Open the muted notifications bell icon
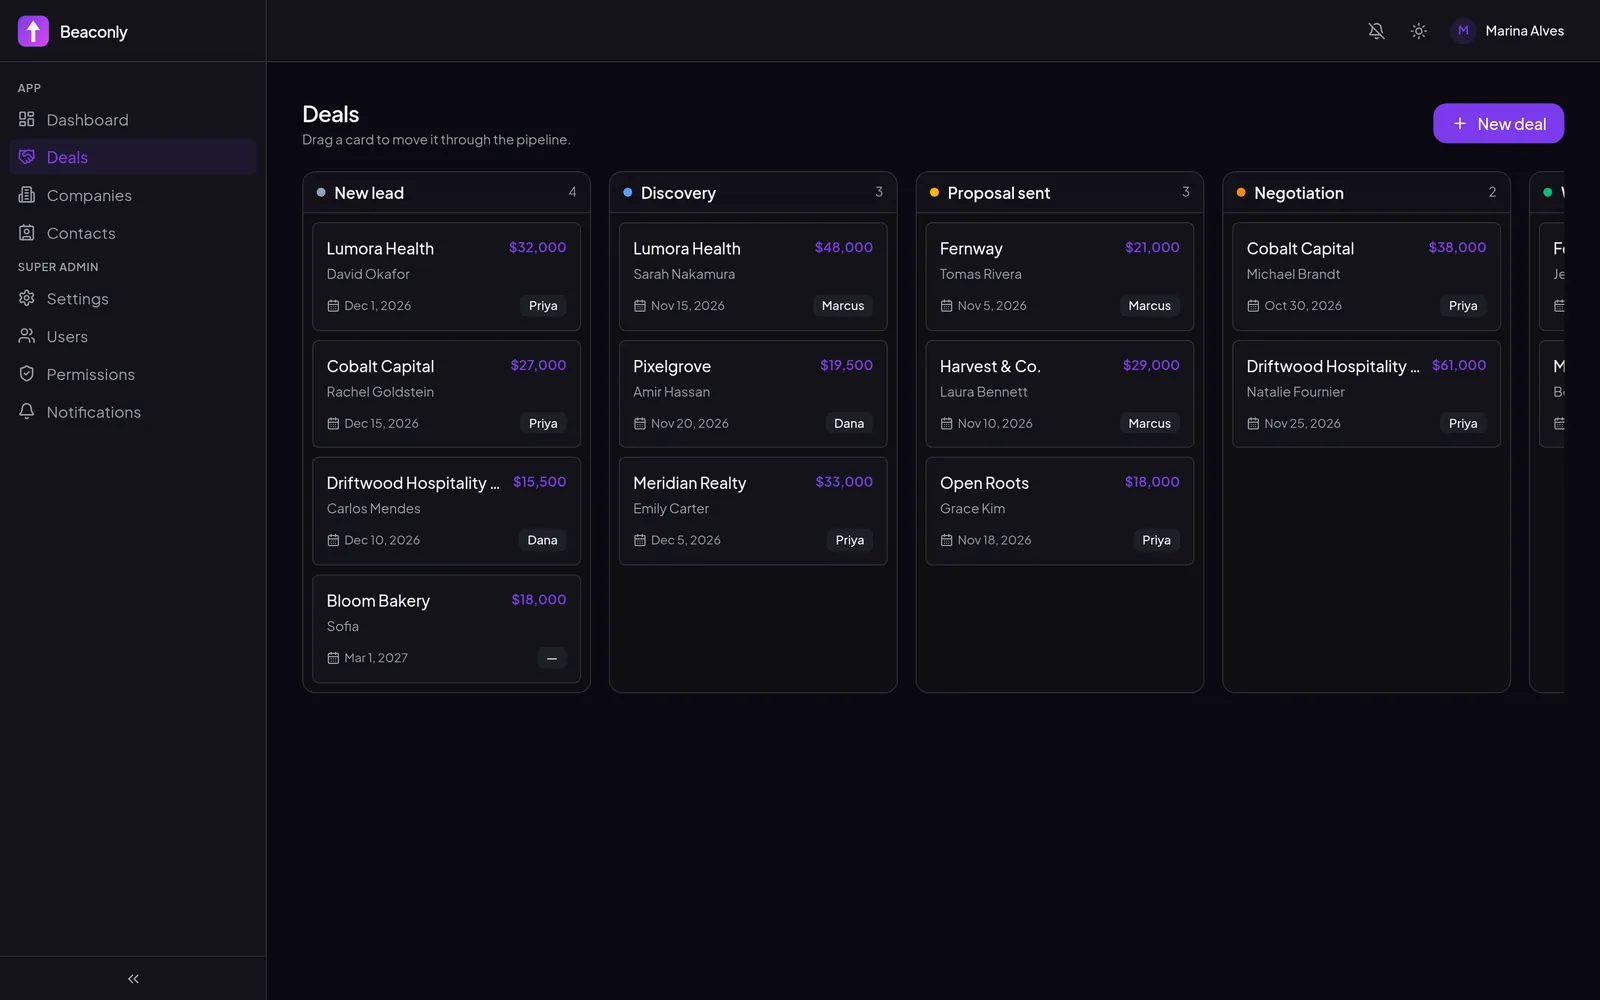This screenshot has height=1000, width=1600. coord(1376,31)
